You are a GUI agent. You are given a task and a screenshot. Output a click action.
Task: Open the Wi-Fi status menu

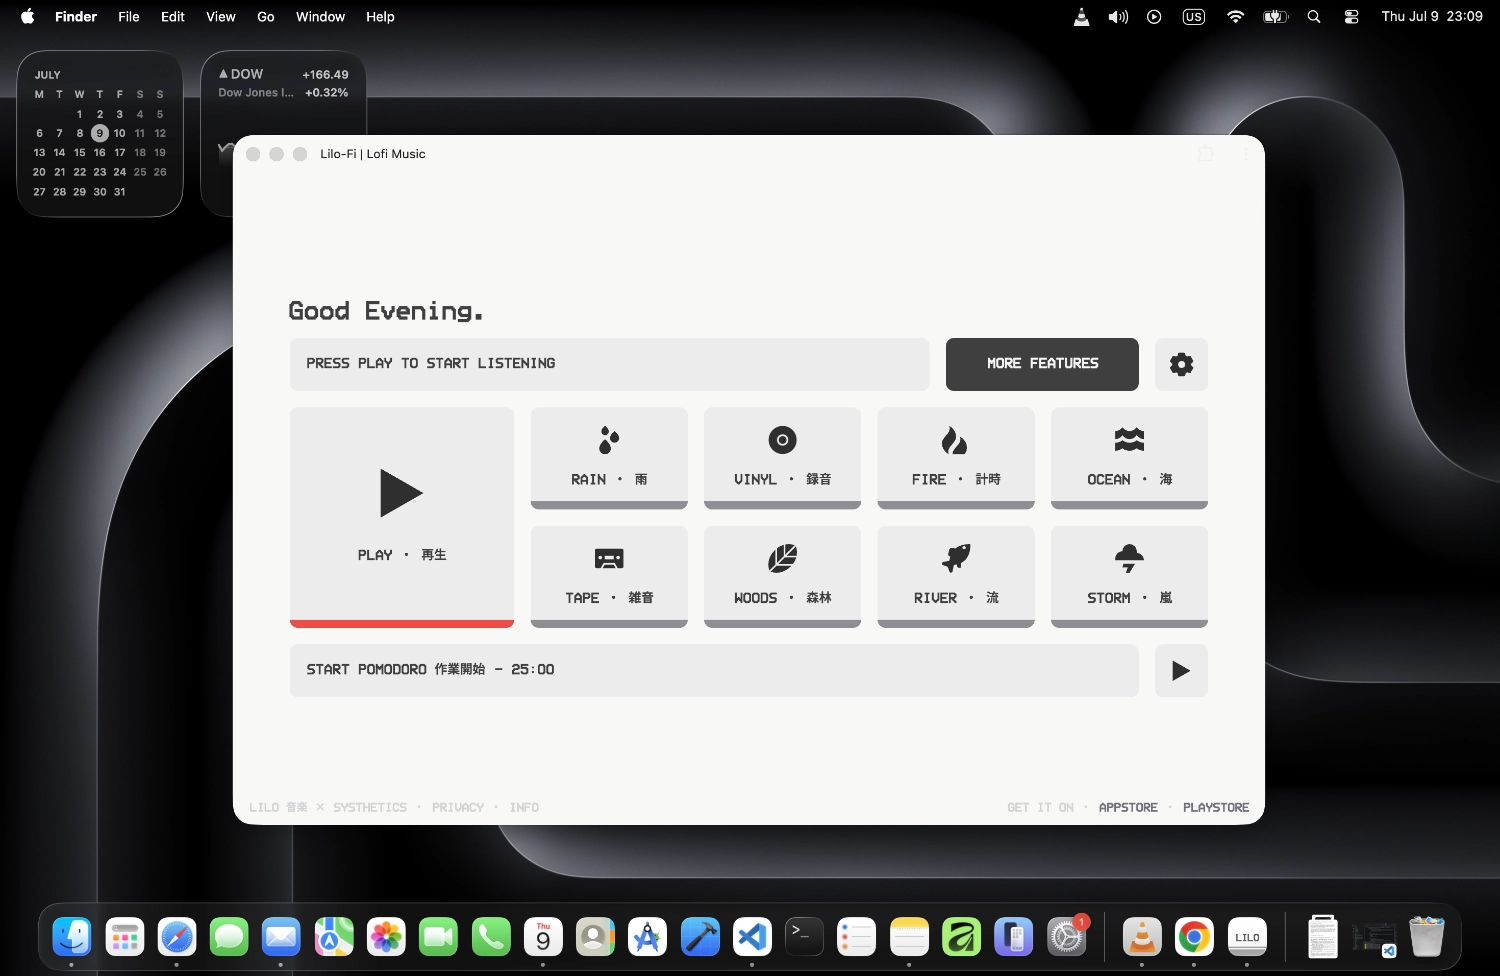point(1236,16)
